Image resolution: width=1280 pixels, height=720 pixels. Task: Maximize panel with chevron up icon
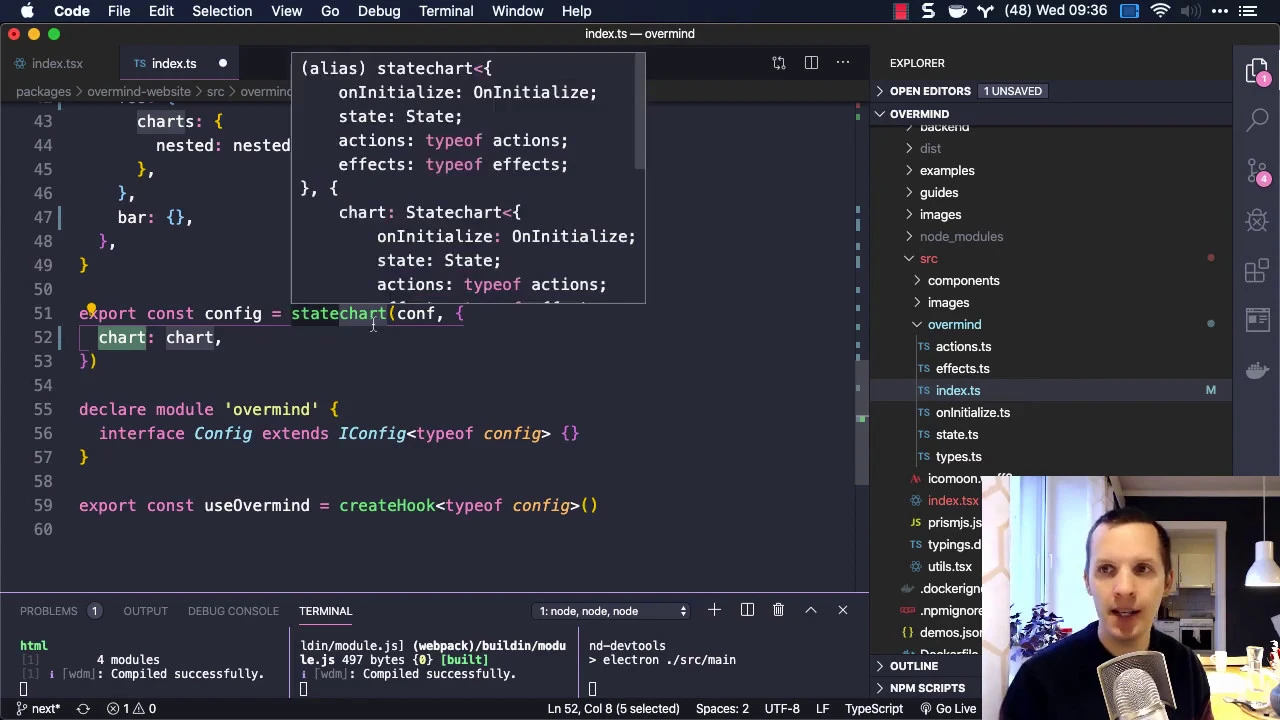click(811, 610)
